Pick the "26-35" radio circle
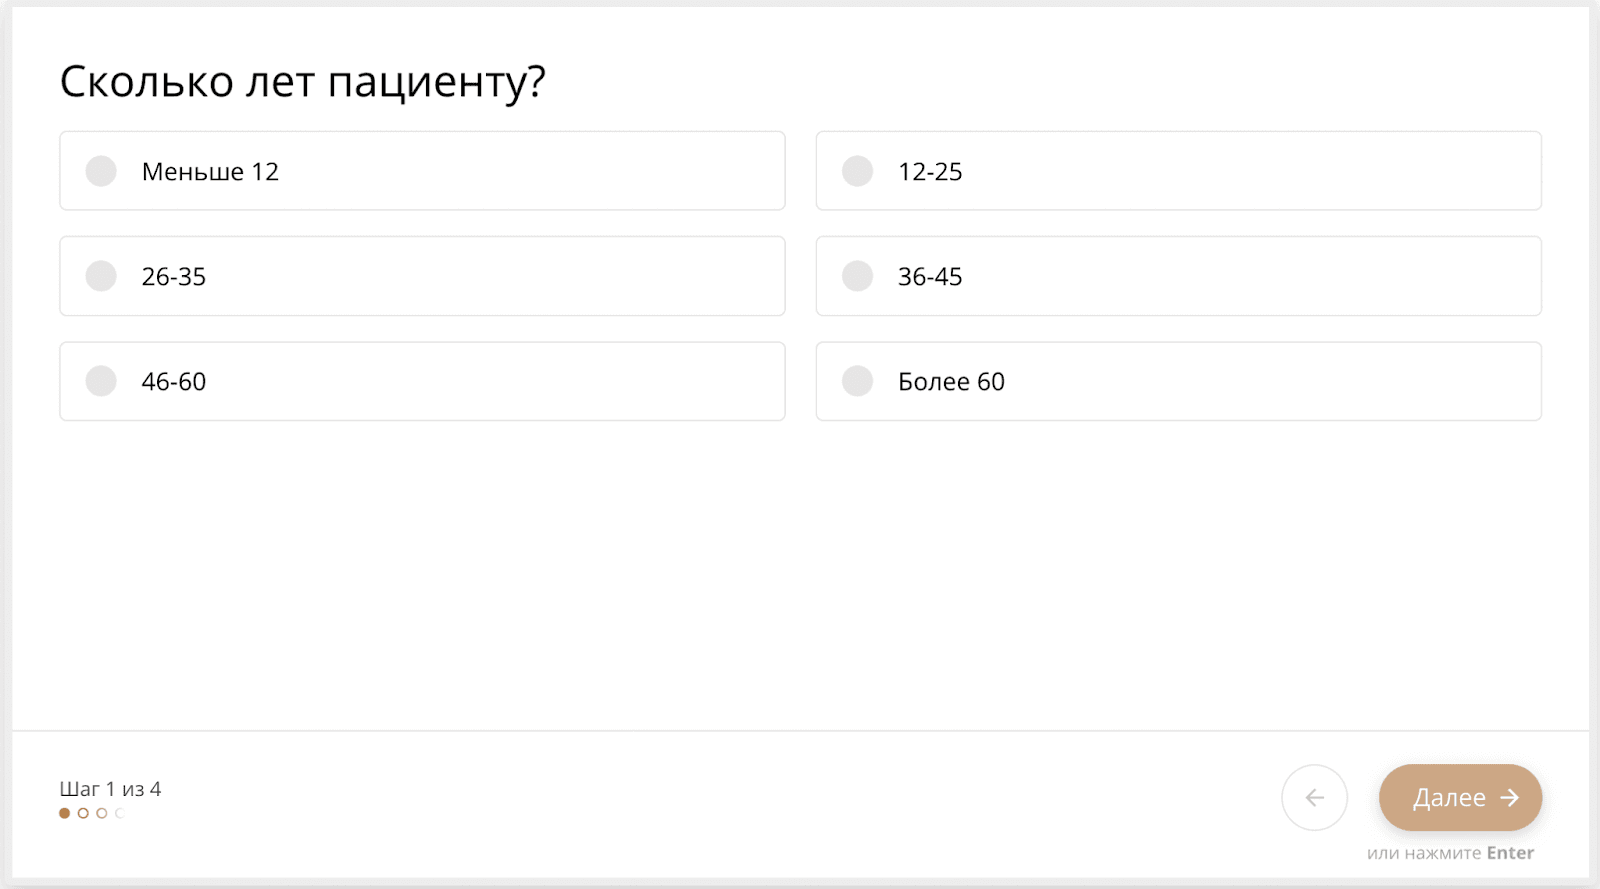The image size is (1600, 889). (x=101, y=276)
